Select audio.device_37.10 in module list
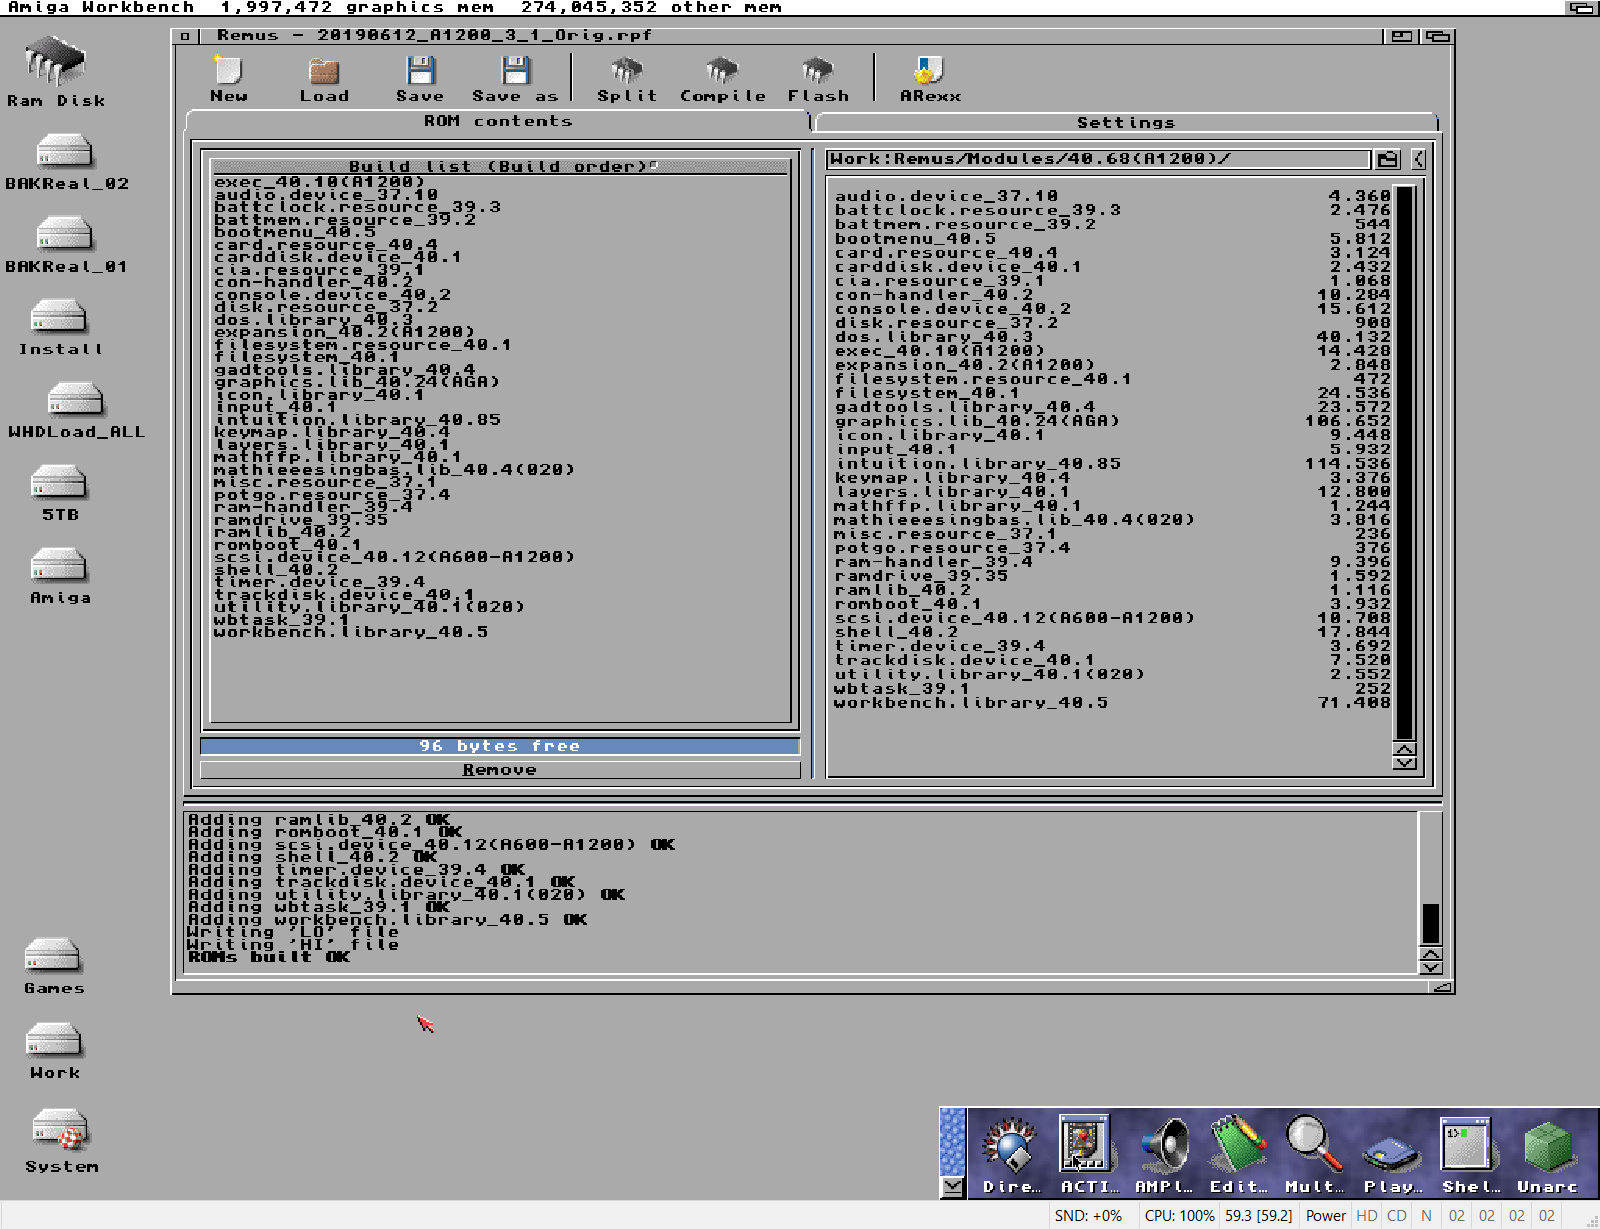 point(1112,196)
